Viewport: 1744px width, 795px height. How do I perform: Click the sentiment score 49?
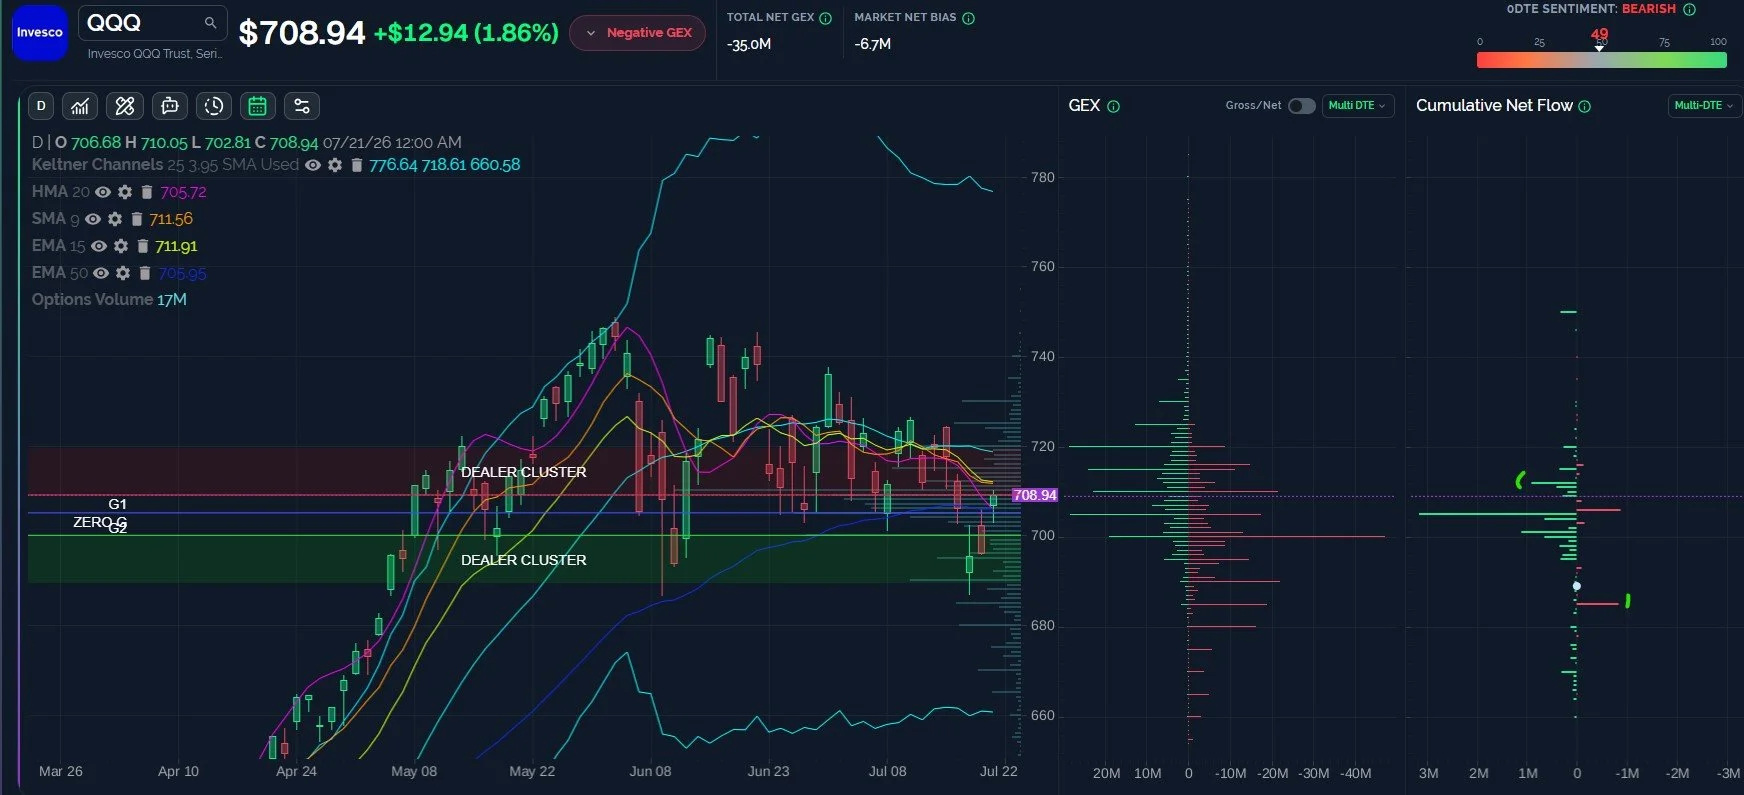(x=1600, y=34)
